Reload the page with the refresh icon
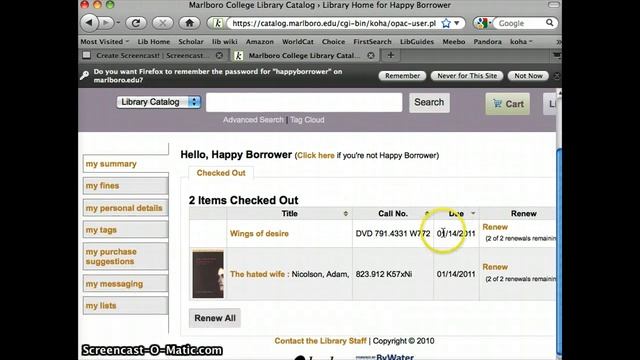Viewport: 640px width, 360px height. point(136,23)
